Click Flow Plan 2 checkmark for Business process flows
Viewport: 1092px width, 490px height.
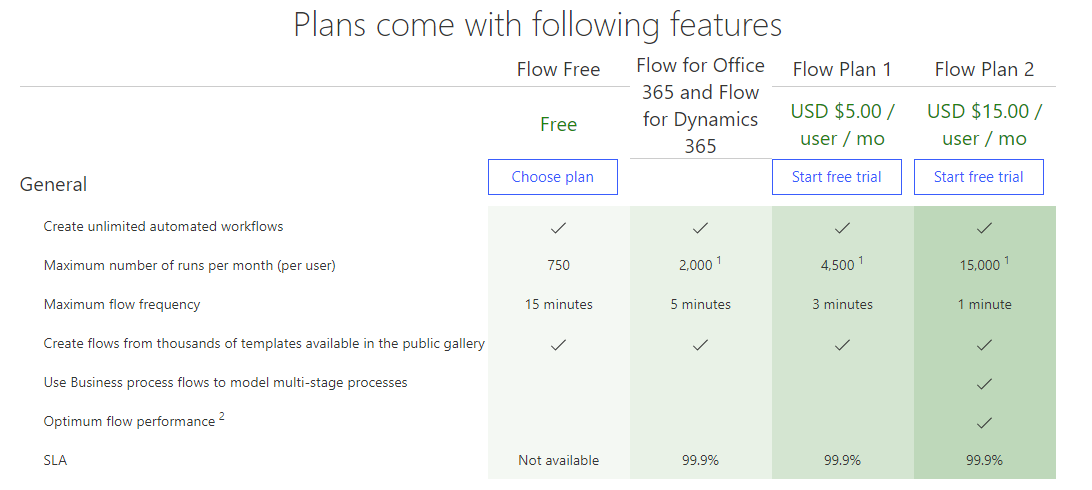(x=984, y=383)
